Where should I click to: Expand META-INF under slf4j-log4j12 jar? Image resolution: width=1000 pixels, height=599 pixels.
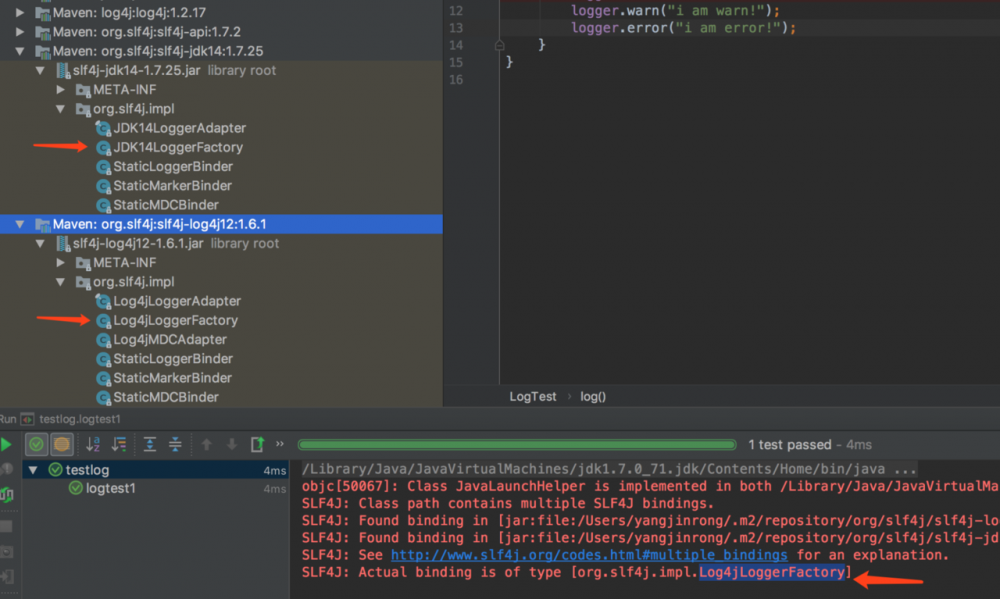coord(61,263)
